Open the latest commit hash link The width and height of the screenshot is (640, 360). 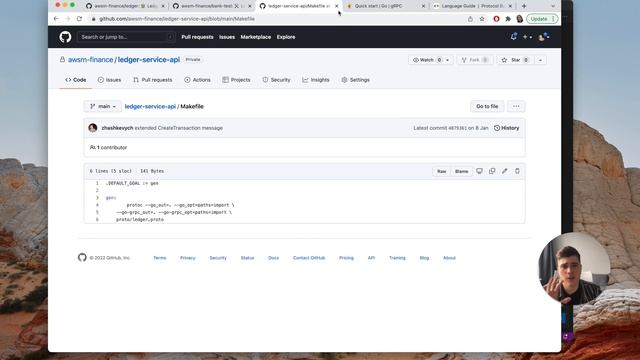[457, 128]
